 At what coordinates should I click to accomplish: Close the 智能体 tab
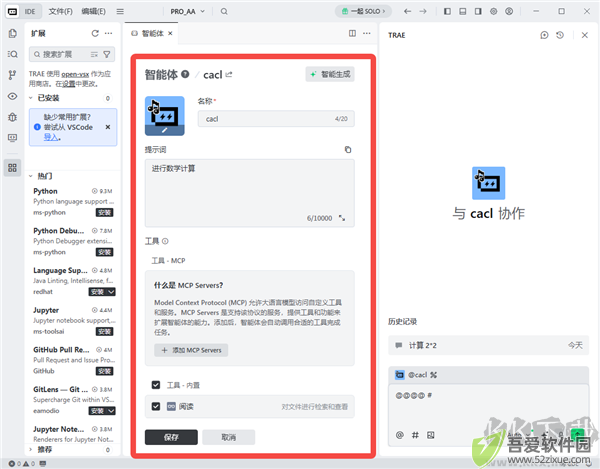(x=170, y=33)
